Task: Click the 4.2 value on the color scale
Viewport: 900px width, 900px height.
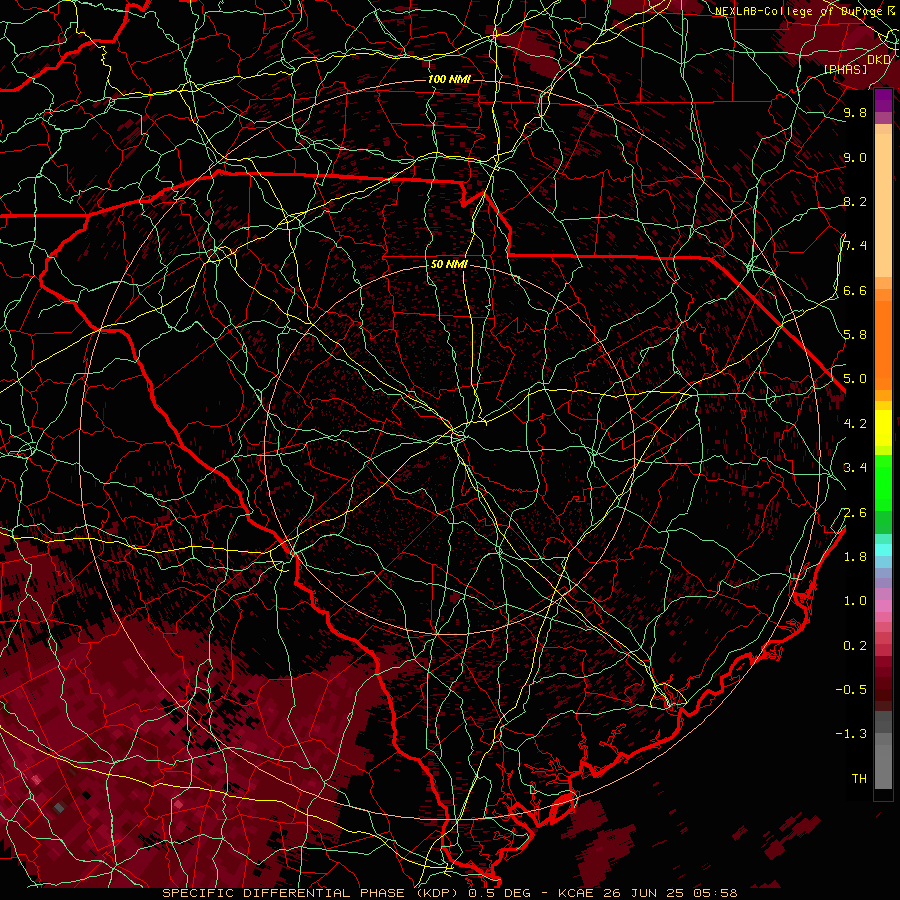Action: click(x=855, y=423)
